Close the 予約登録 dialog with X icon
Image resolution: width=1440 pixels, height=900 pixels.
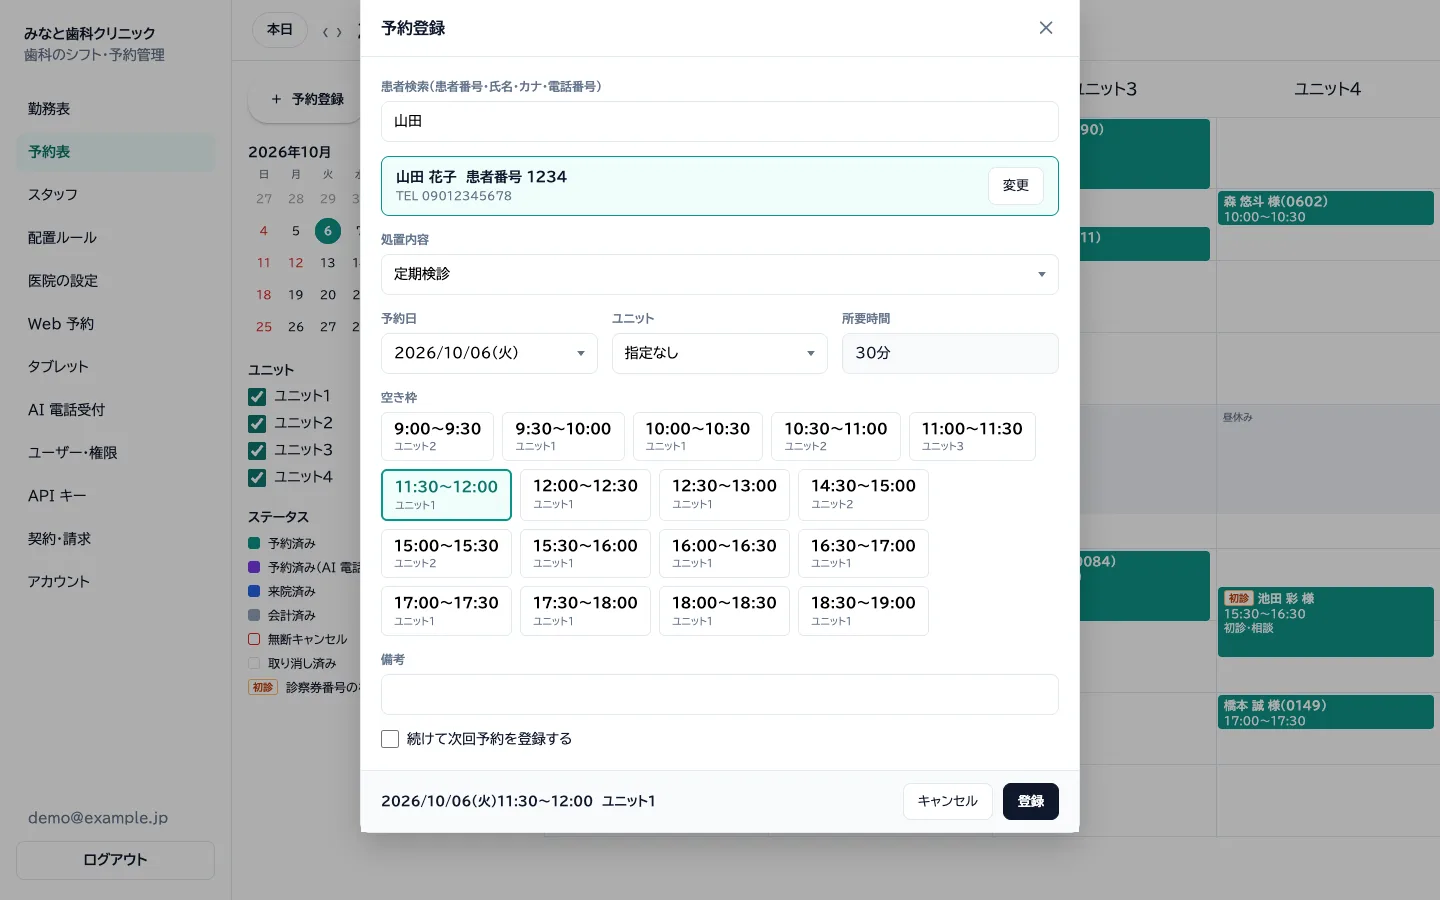coord(1046,28)
